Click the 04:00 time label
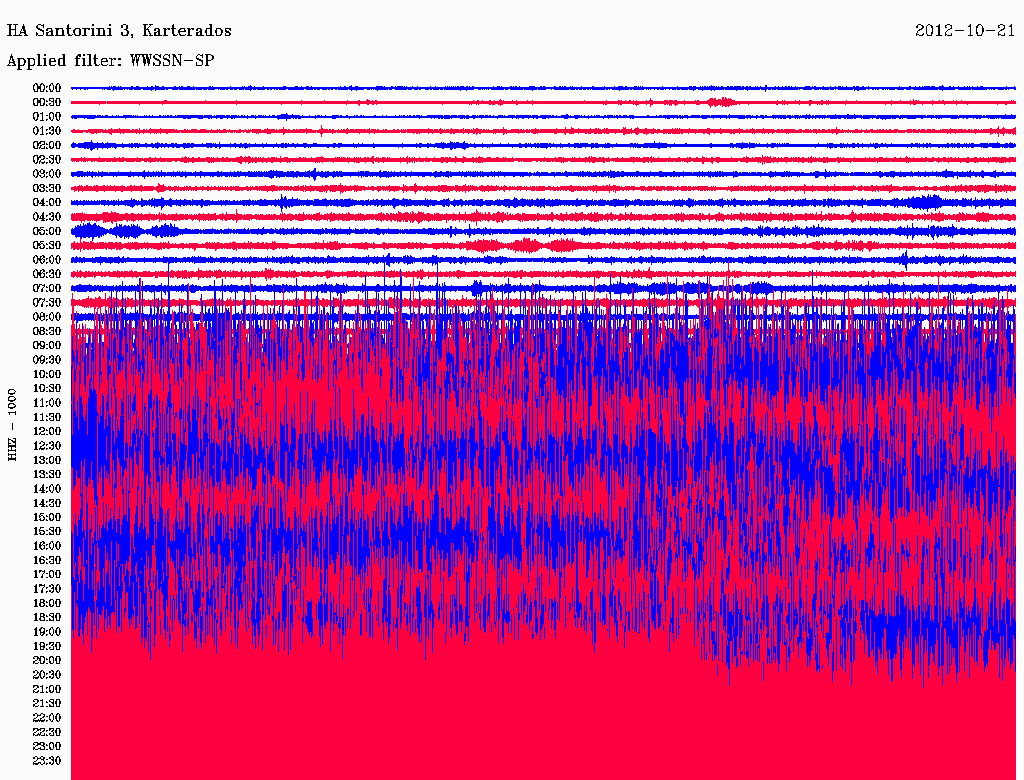Image resolution: width=1024 pixels, height=780 pixels. tap(47, 202)
